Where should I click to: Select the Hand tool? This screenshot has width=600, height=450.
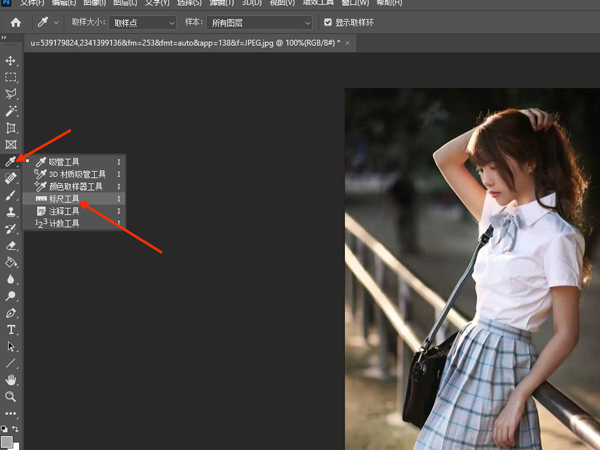point(11,380)
